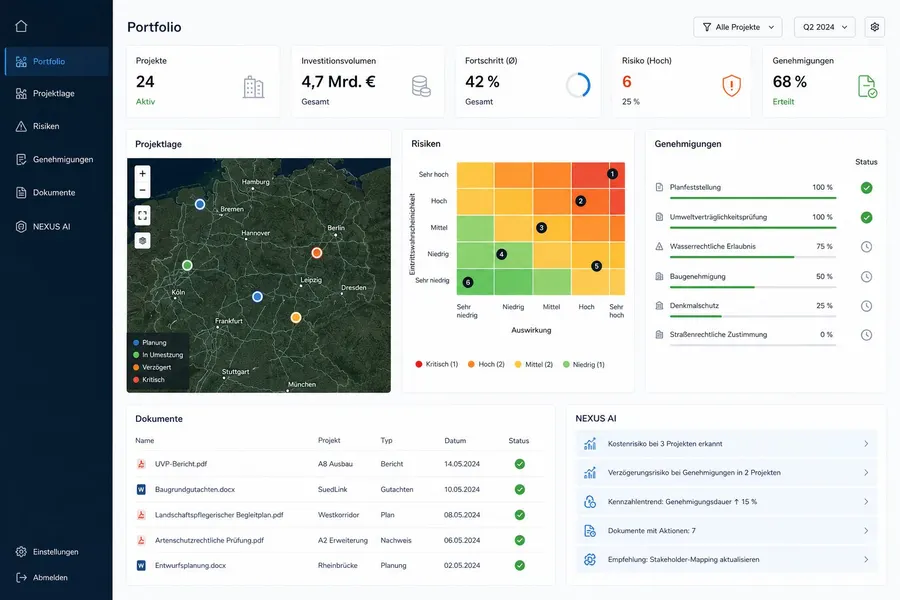The width and height of the screenshot is (900, 600).
Task: Open the home icon in sidebar
Action: (x=21, y=26)
